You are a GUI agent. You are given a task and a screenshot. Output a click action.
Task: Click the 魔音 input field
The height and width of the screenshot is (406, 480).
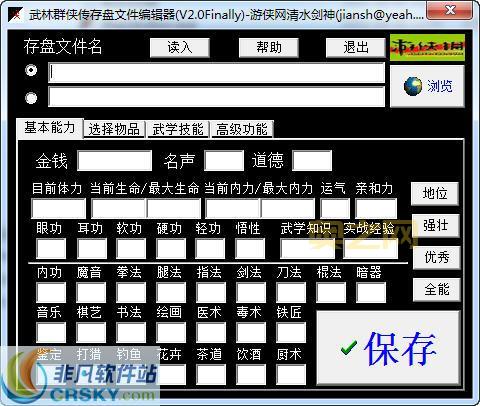pos(91,293)
